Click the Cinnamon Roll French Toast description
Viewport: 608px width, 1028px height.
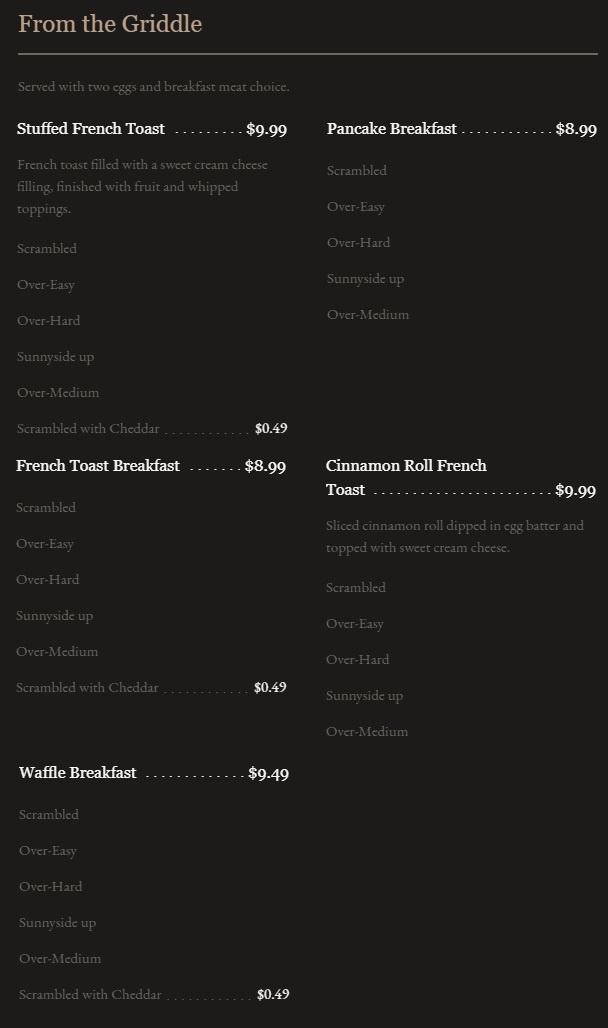[x=454, y=537]
